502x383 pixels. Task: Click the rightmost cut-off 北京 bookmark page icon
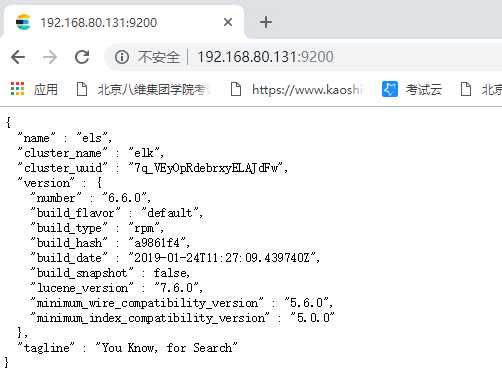[466, 89]
